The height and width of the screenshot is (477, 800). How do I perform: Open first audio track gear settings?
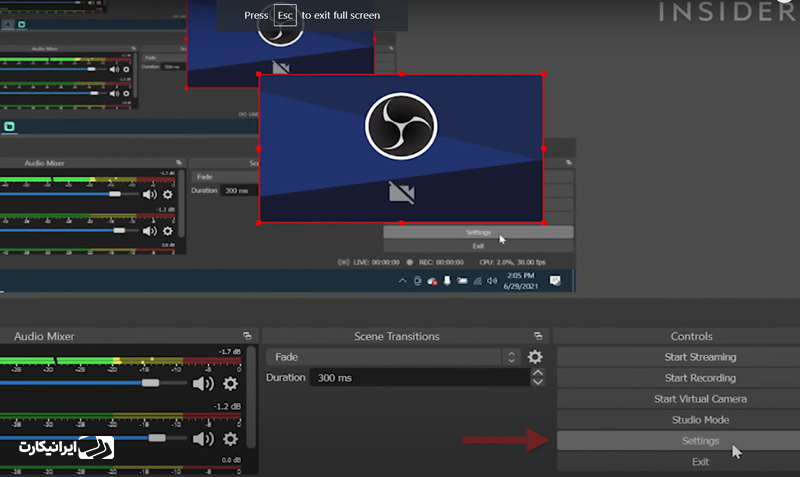click(x=231, y=384)
